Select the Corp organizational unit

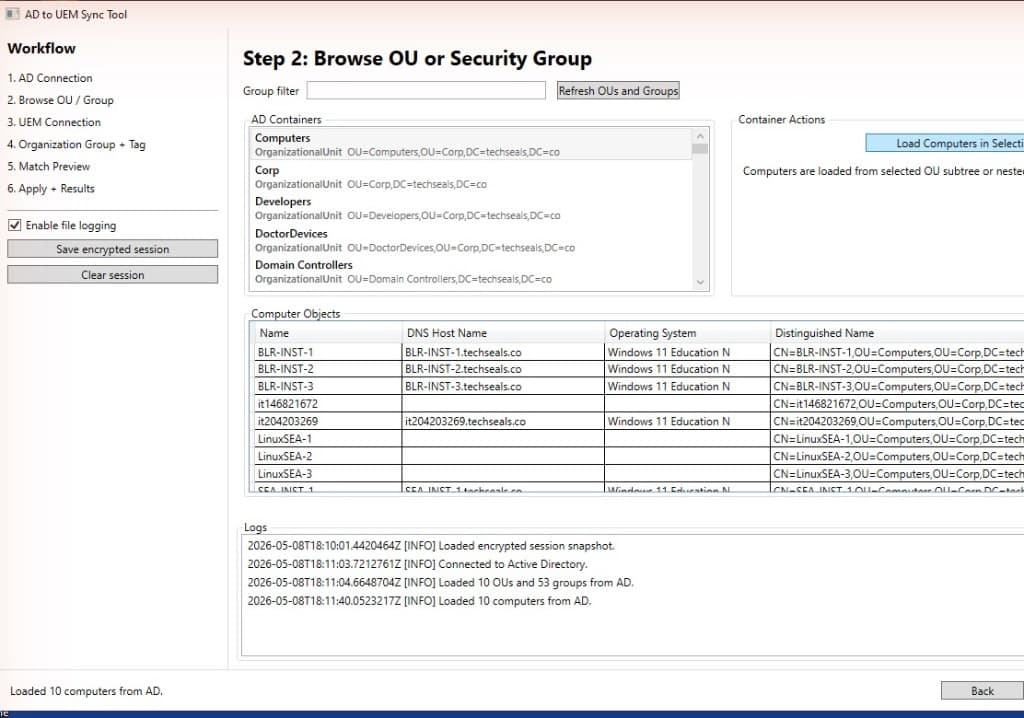click(x=470, y=176)
